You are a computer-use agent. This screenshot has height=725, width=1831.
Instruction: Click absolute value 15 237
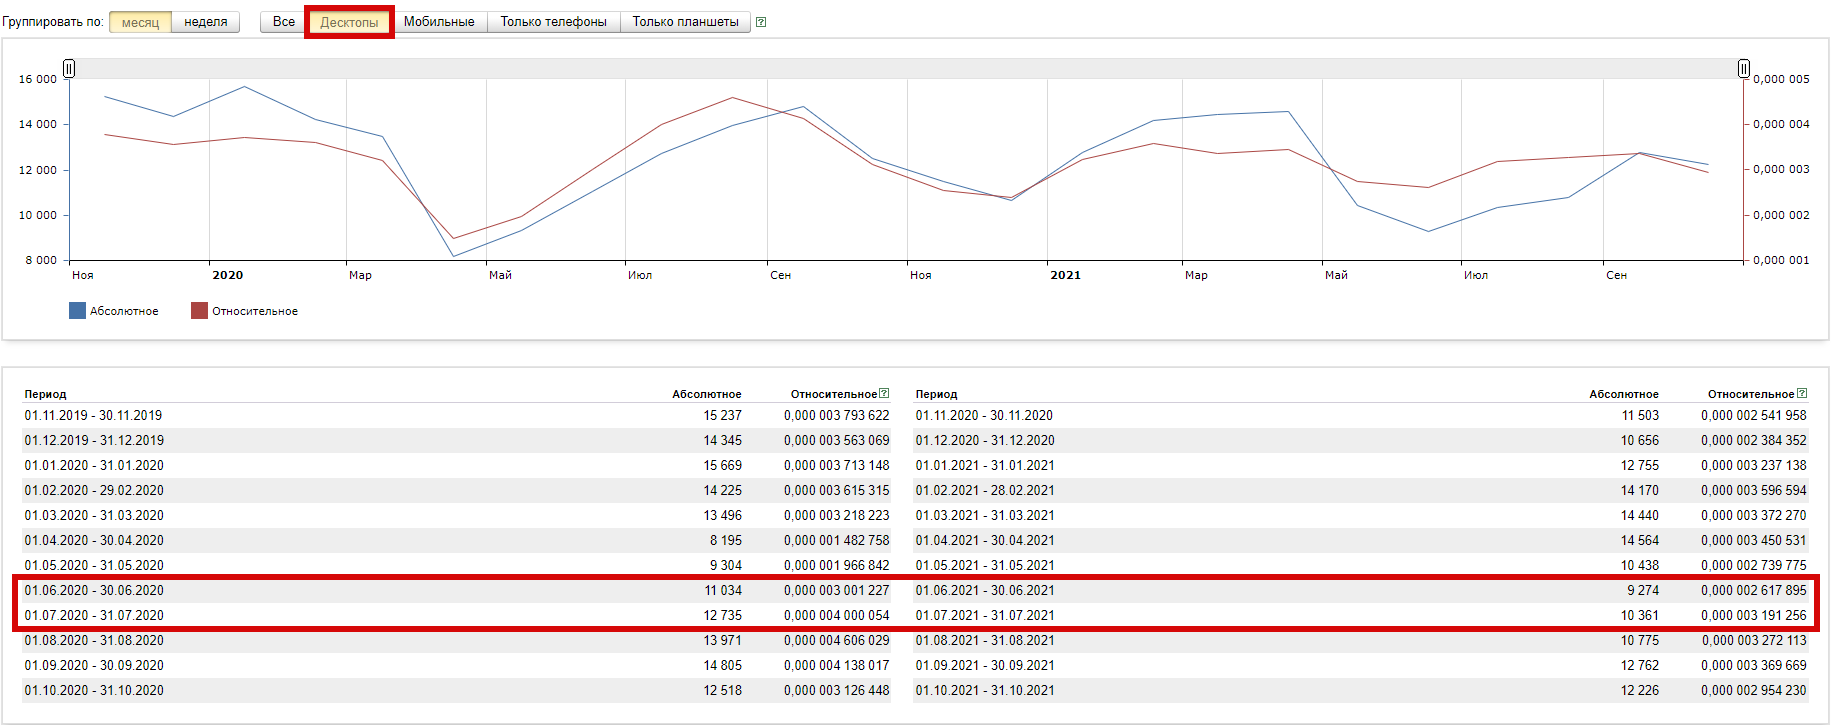pyautogui.click(x=722, y=415)
